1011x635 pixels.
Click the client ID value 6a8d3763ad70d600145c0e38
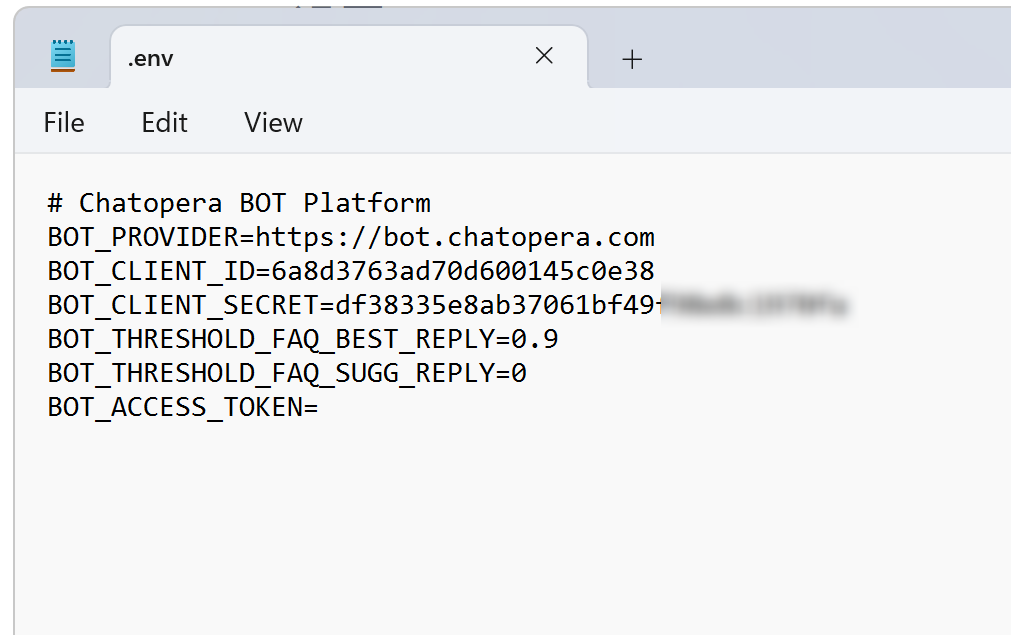463,271
